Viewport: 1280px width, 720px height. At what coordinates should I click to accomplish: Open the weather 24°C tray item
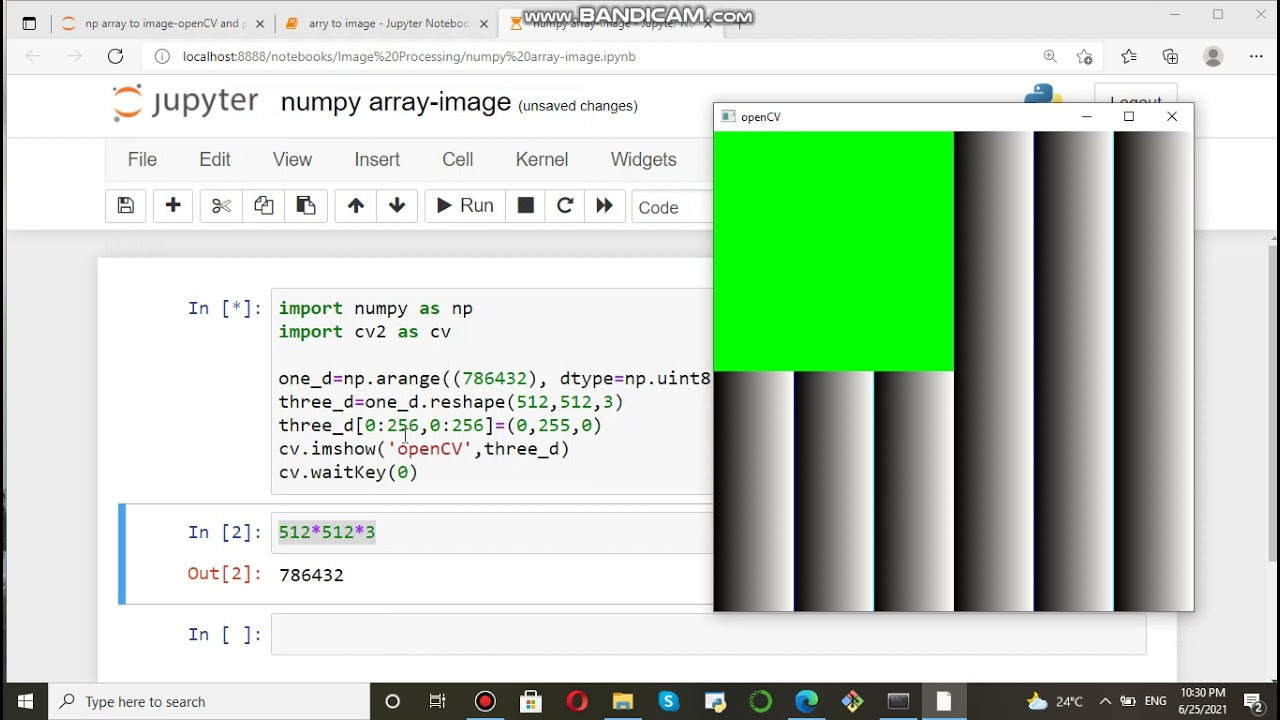click(x=1054, y=701)
